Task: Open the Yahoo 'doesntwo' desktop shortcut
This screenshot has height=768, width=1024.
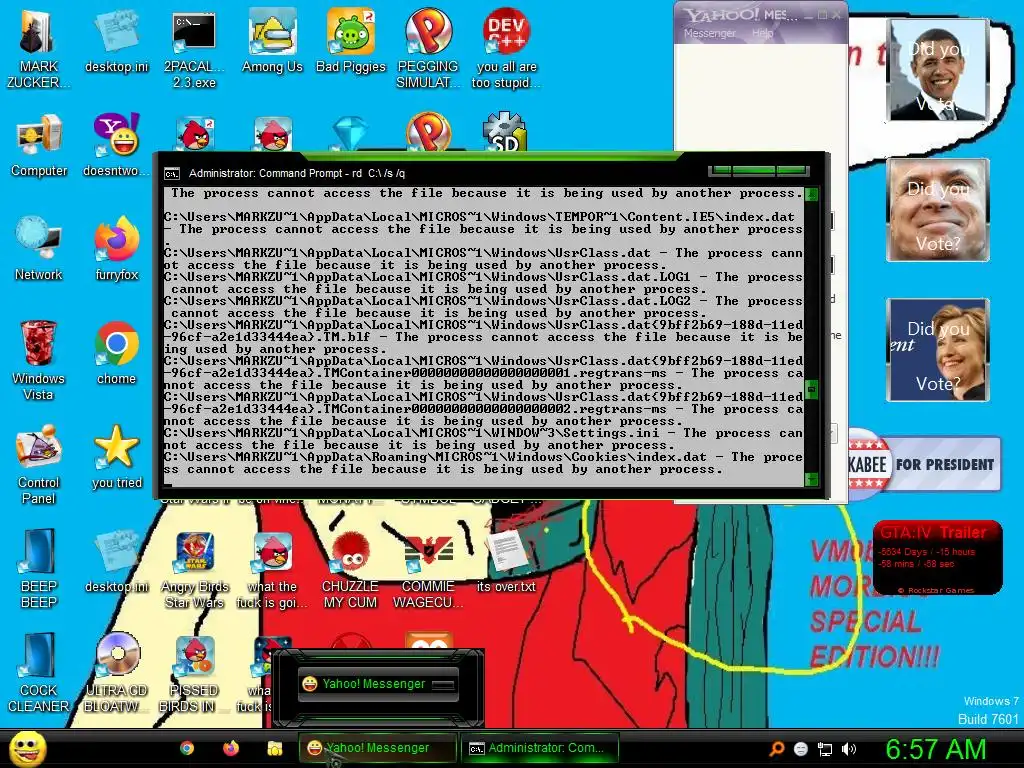Action: pos(116,145)
